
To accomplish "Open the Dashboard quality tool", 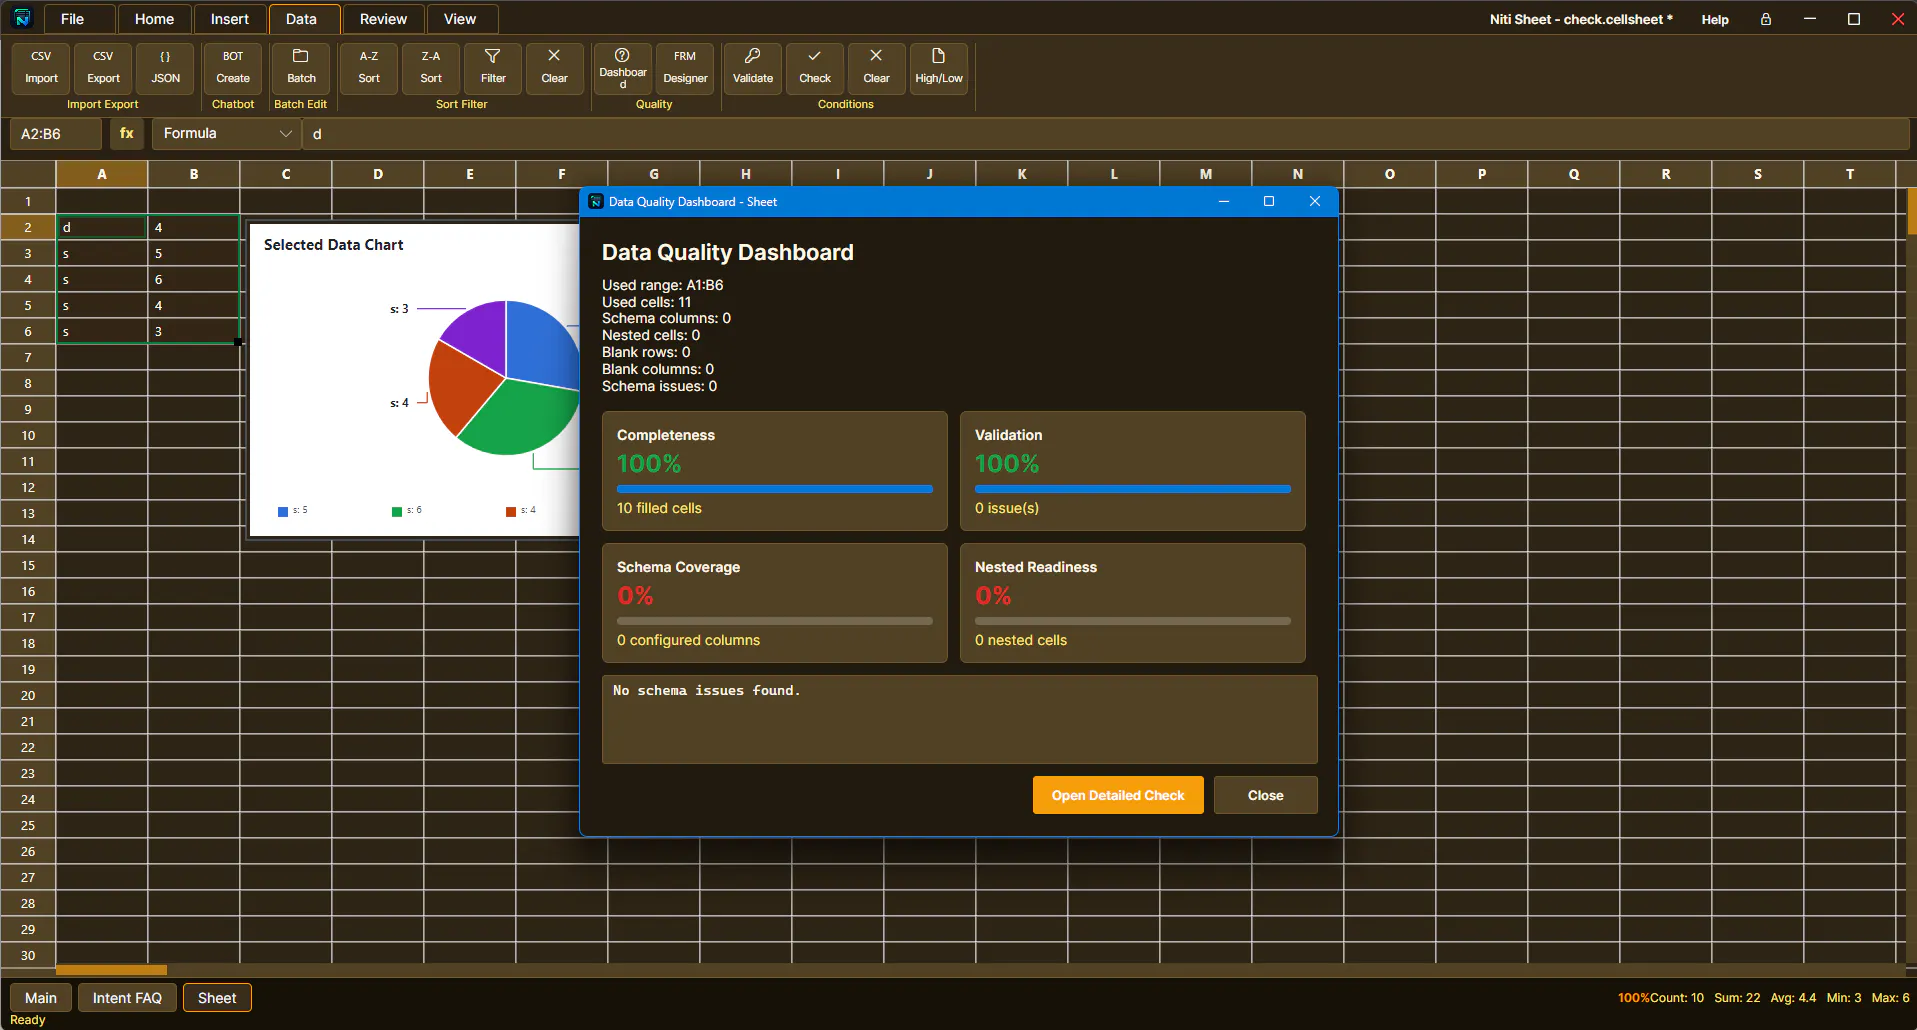I will 623,68.
